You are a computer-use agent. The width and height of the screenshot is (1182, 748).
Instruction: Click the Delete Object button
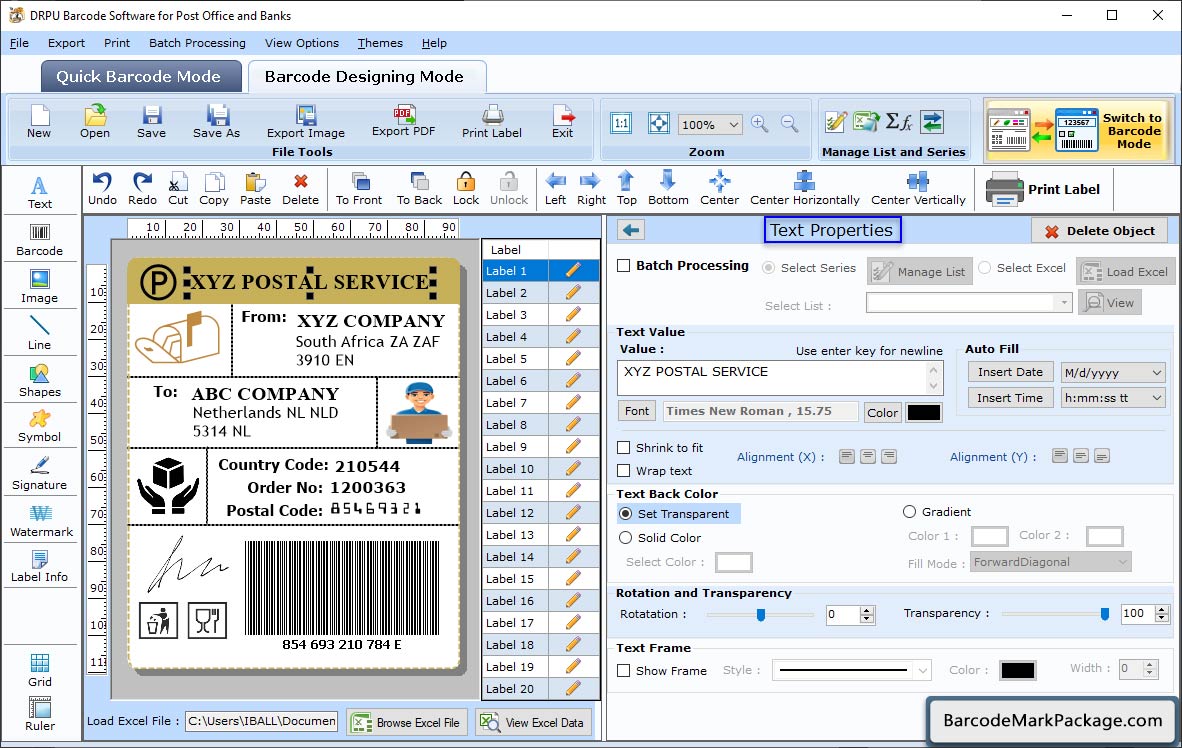pyautogui.click(x=1099, y=231)
